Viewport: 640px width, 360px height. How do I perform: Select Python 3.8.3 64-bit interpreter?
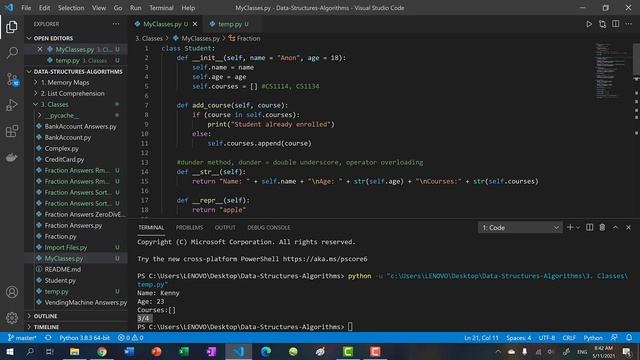point(84,338)
